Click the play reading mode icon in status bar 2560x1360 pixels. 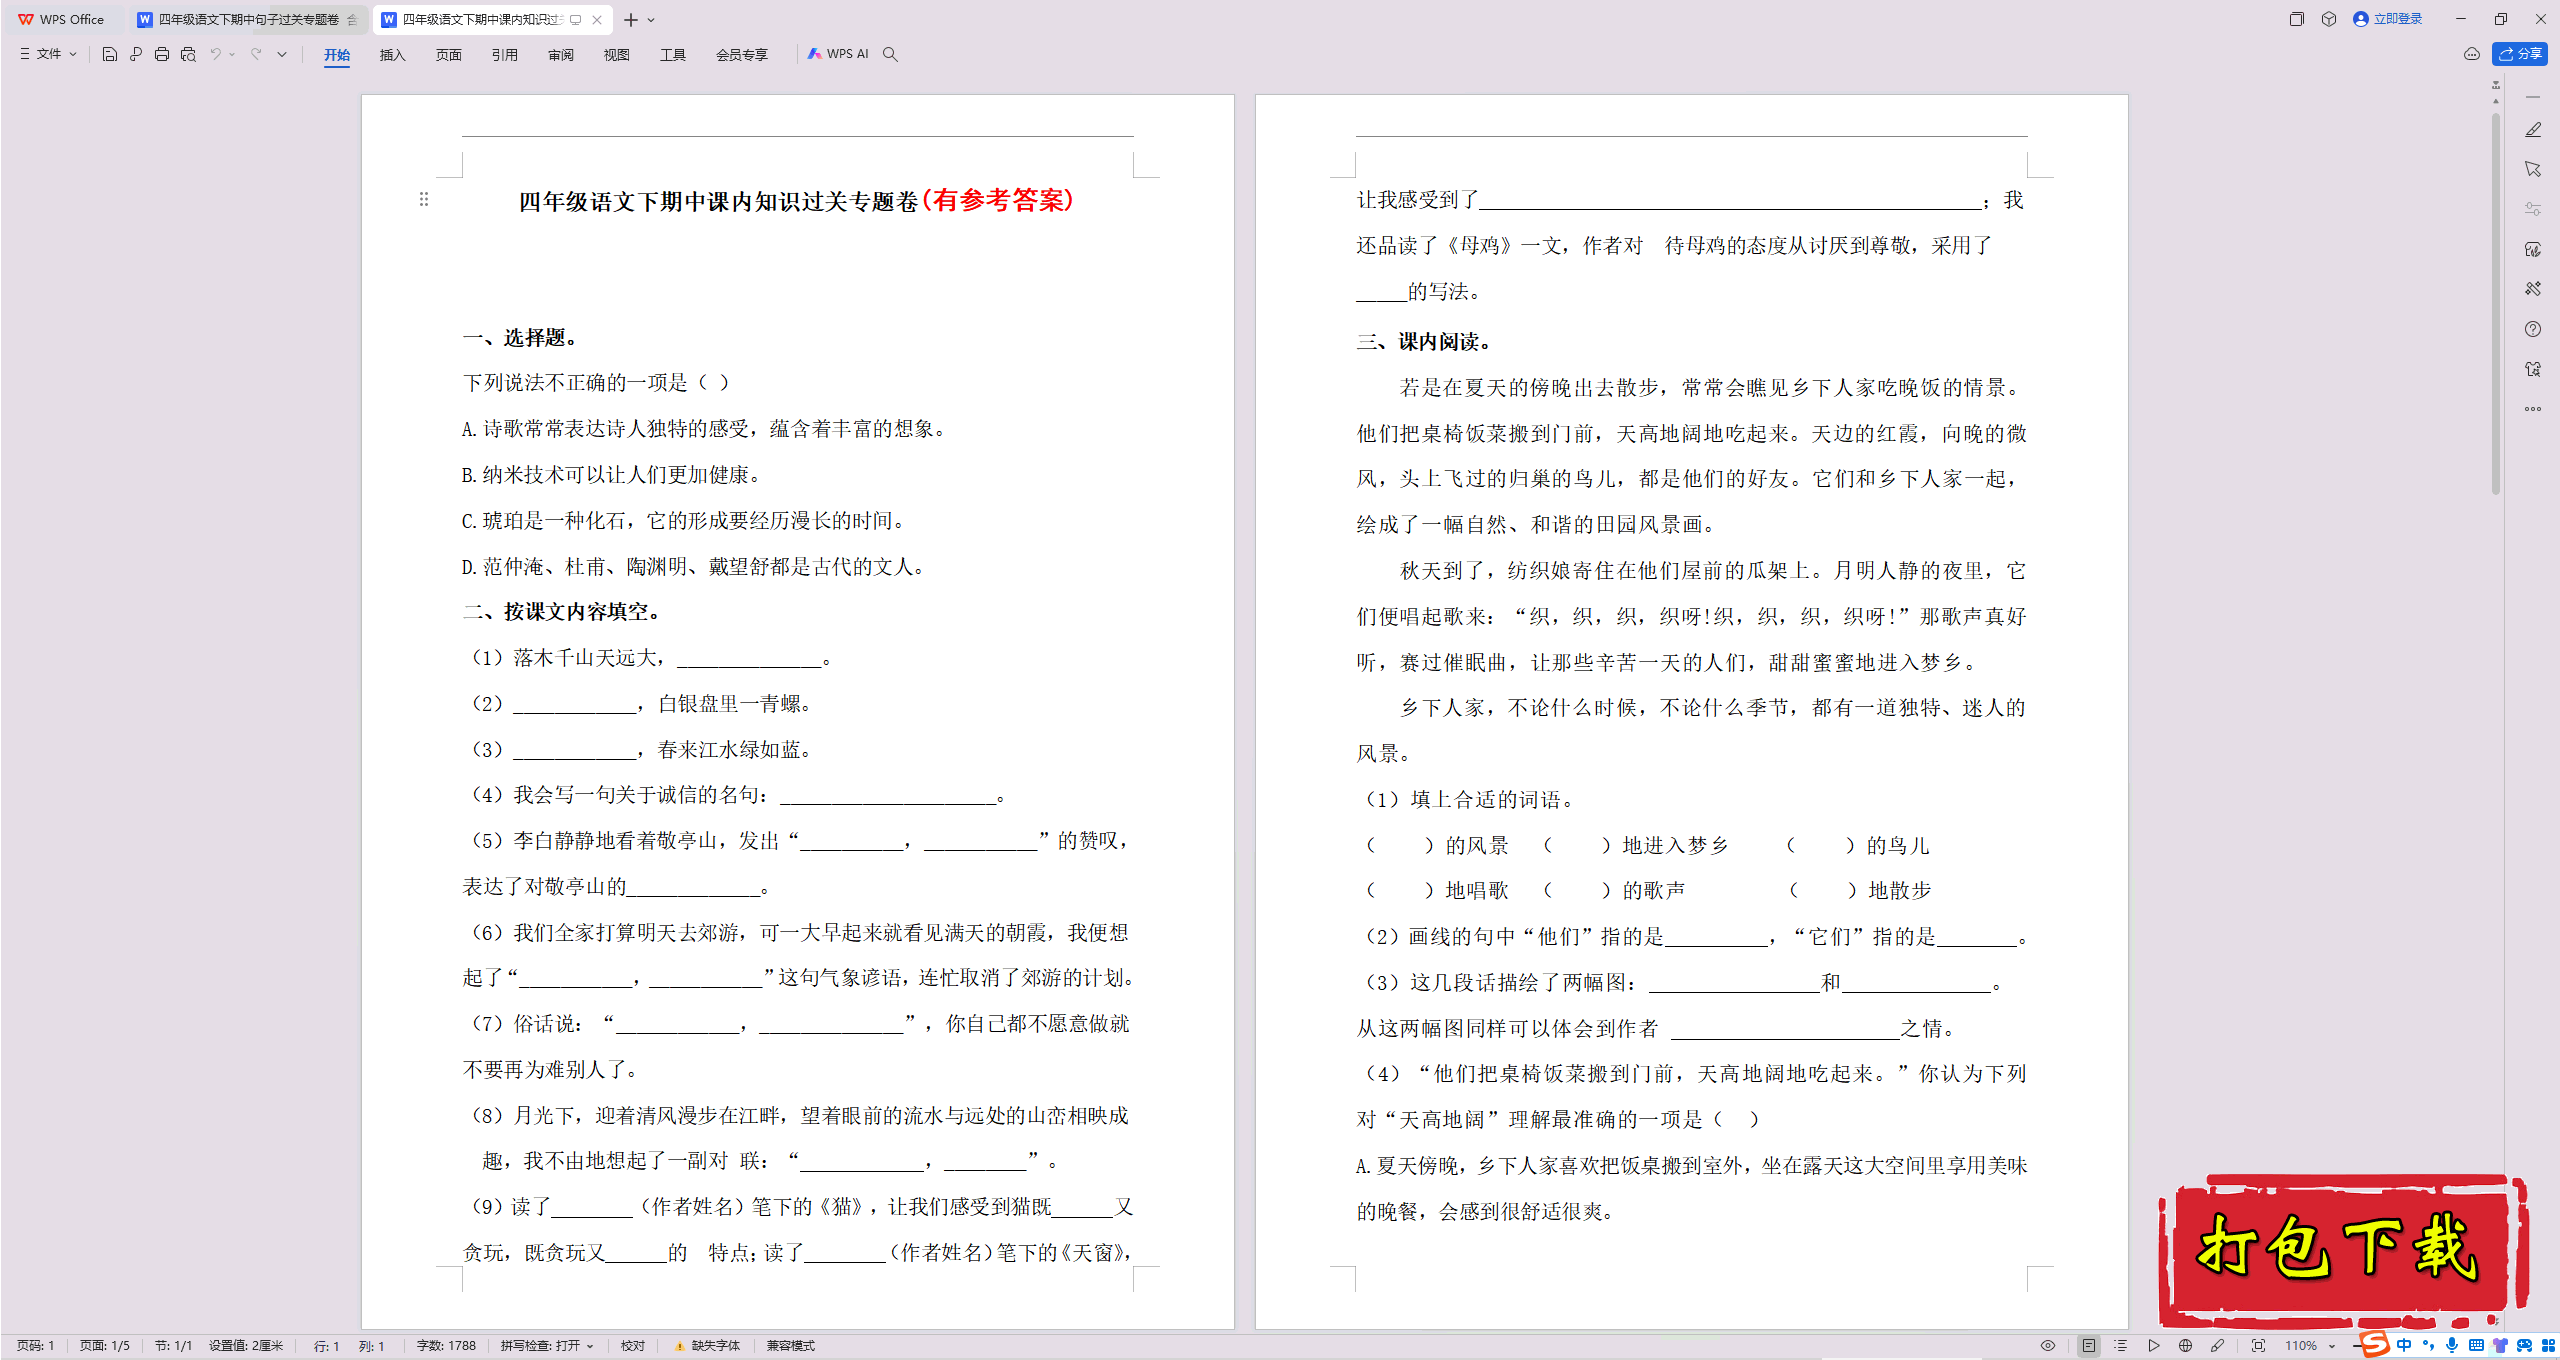pos(2154,1346)
